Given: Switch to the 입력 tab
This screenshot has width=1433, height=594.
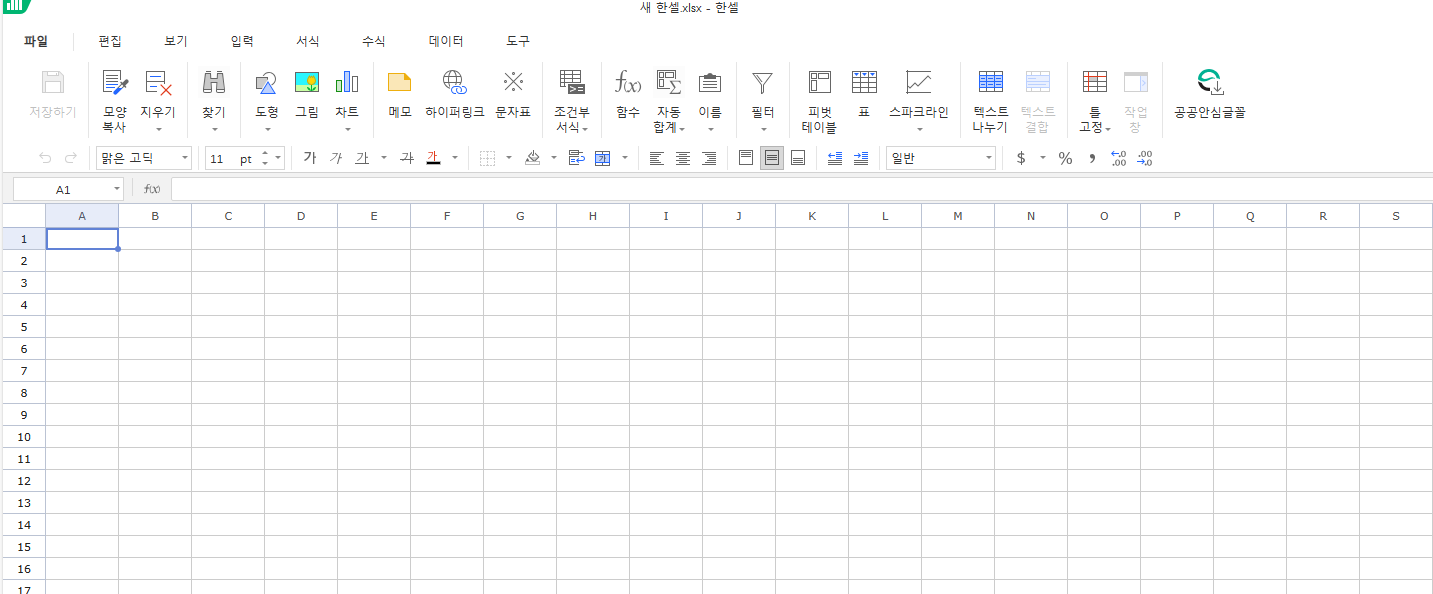Looking at the screenshot, I should click(x=242, y=41).
